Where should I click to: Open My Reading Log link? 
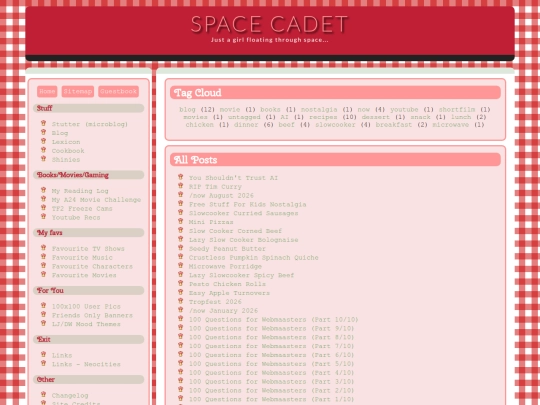[x=80, y=191]
